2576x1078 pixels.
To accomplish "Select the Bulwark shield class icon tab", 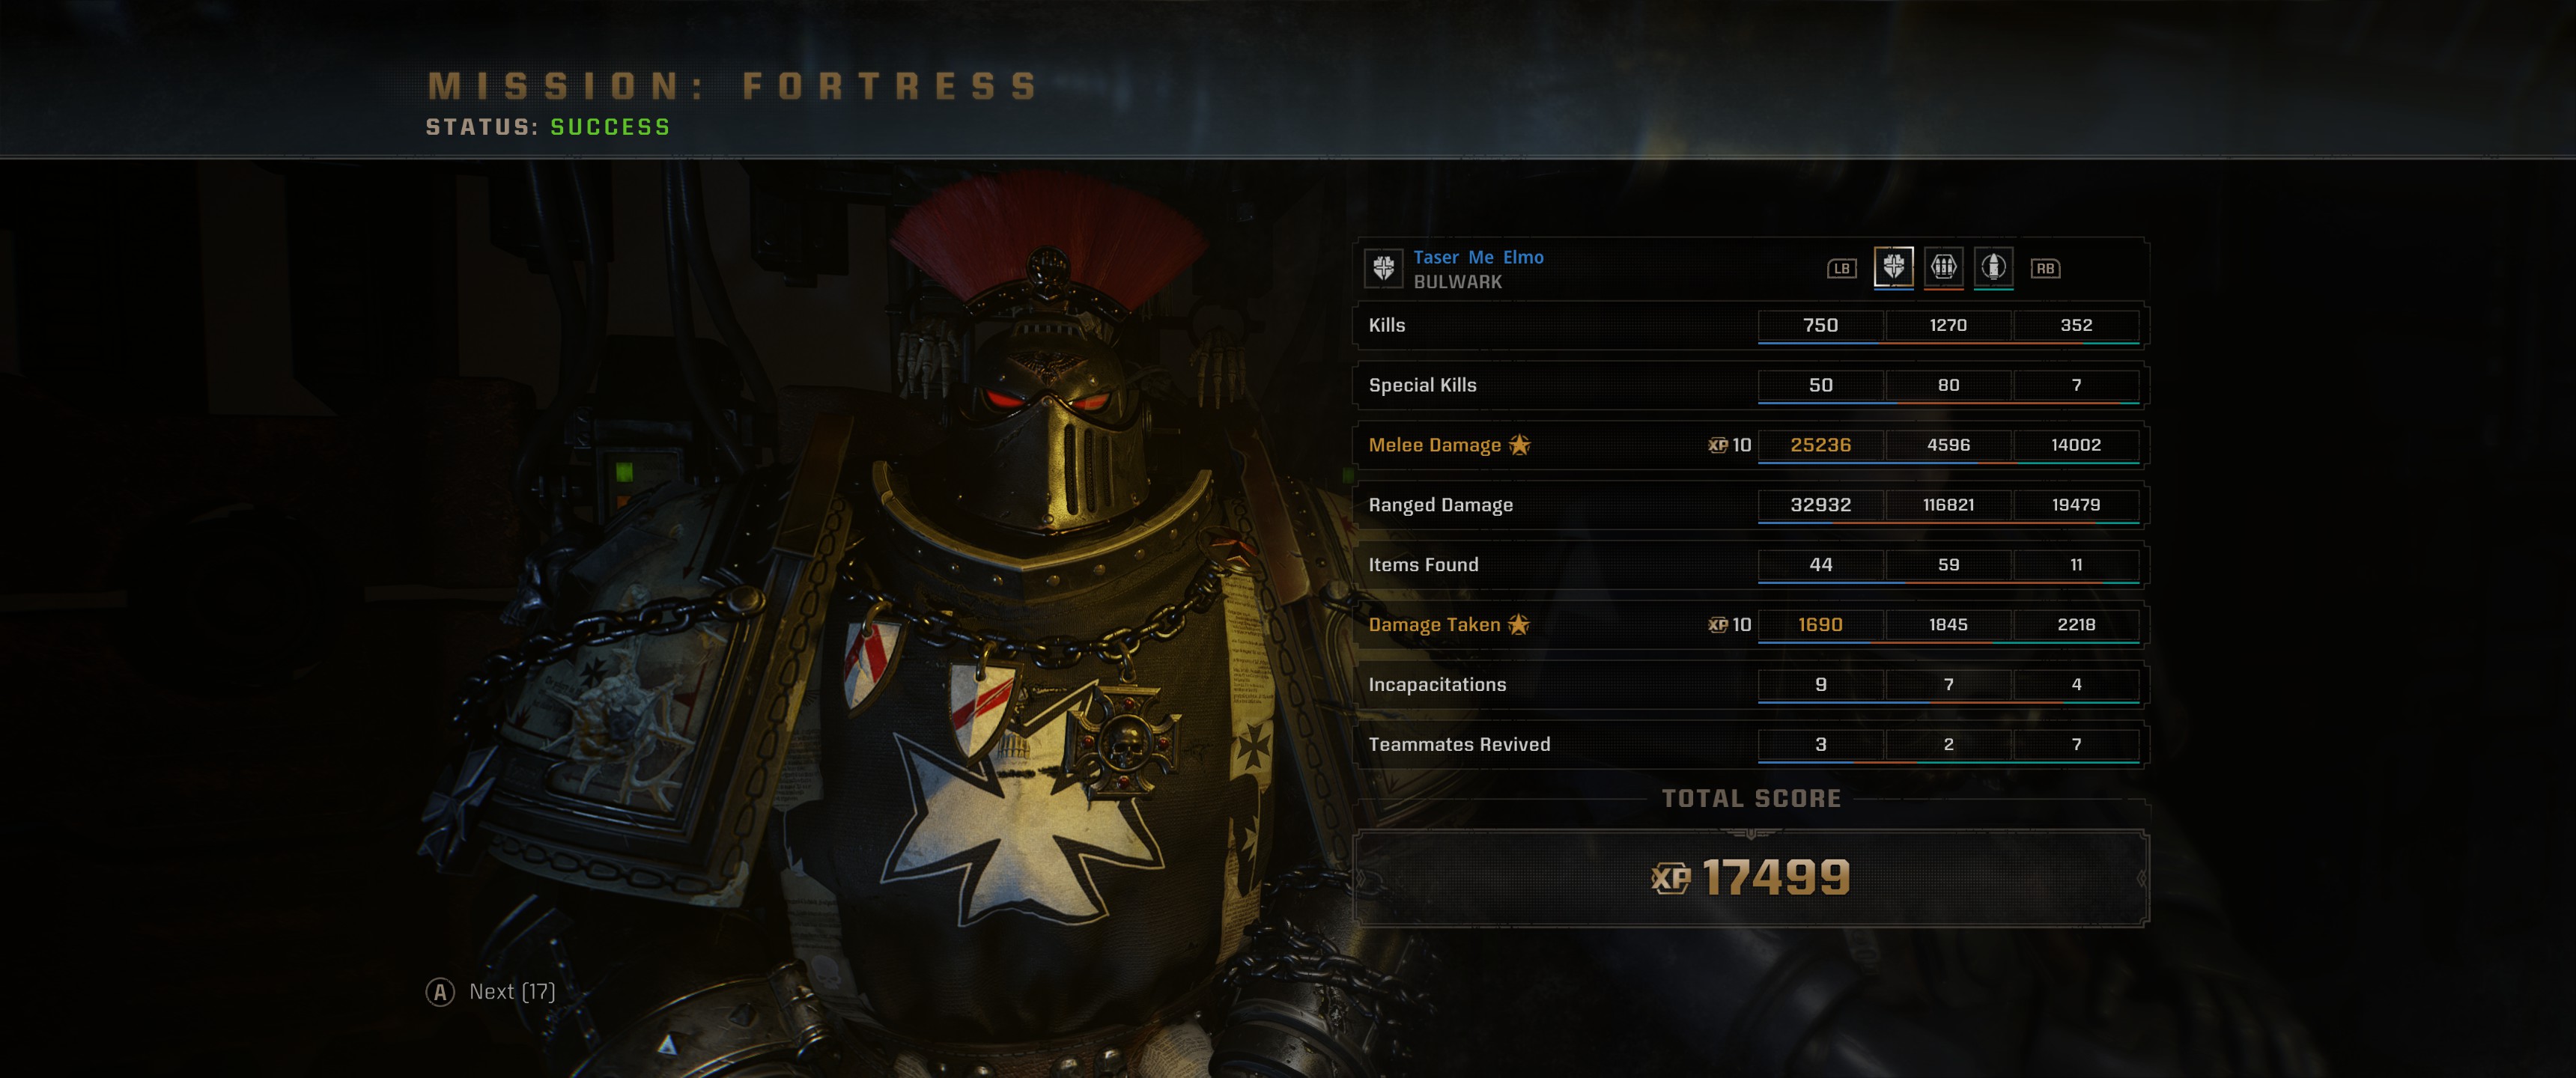I will click(x=1893, y=267).
